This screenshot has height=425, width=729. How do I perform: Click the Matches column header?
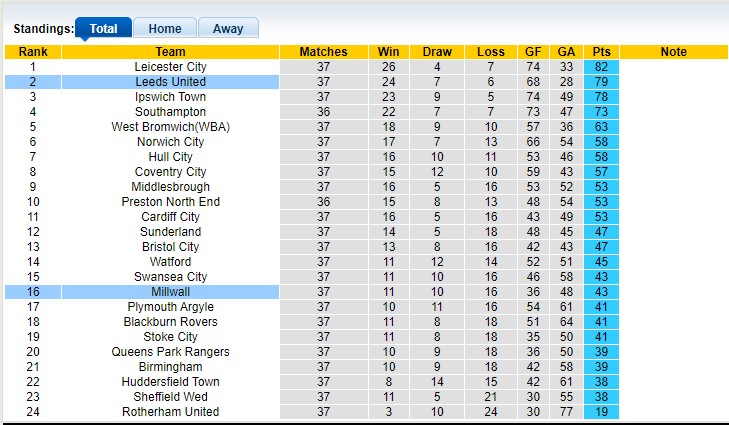(323, 52)
